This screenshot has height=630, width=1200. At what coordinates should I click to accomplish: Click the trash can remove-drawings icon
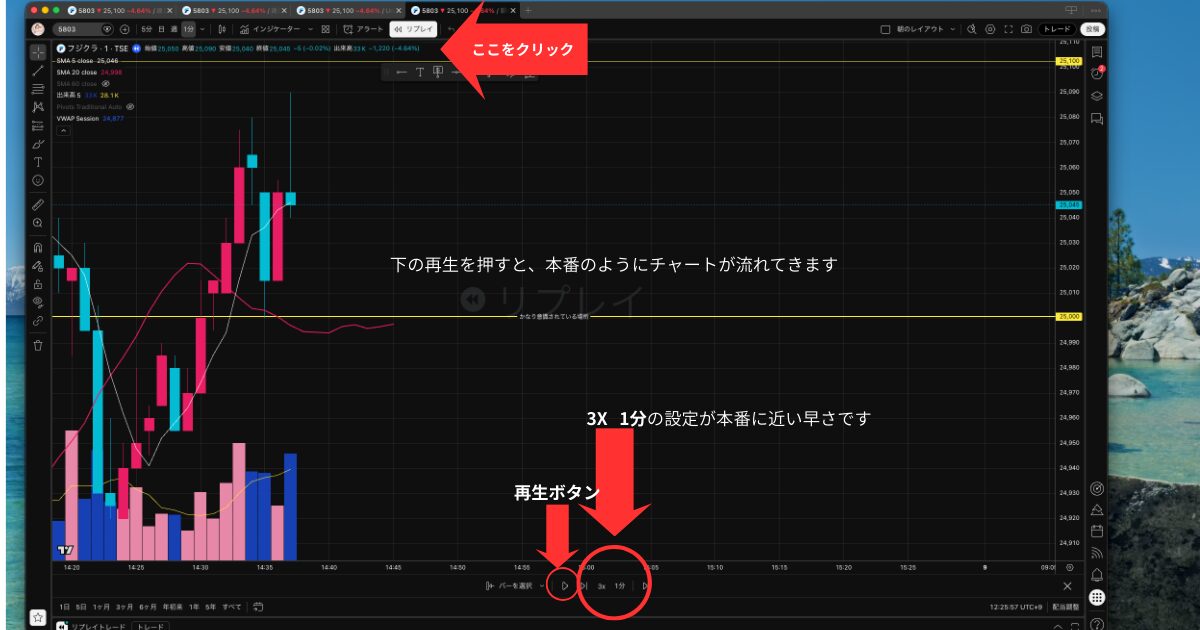38,345
